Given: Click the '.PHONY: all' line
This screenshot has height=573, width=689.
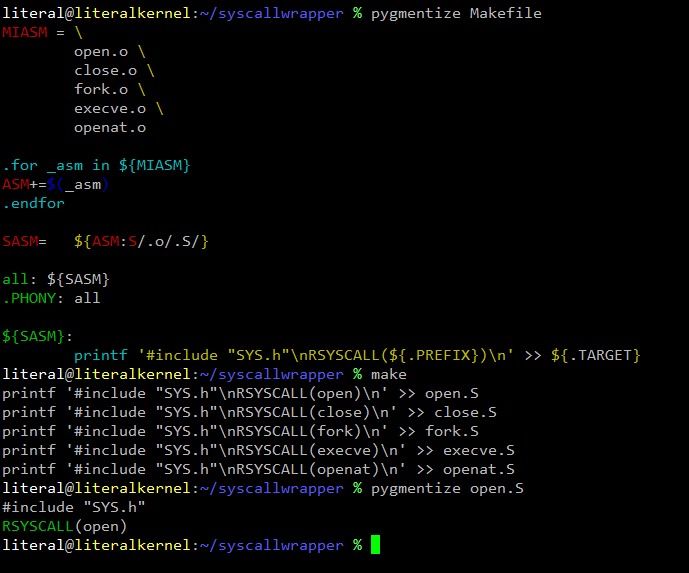Looking at the screenshot, I should pos(51,298).
